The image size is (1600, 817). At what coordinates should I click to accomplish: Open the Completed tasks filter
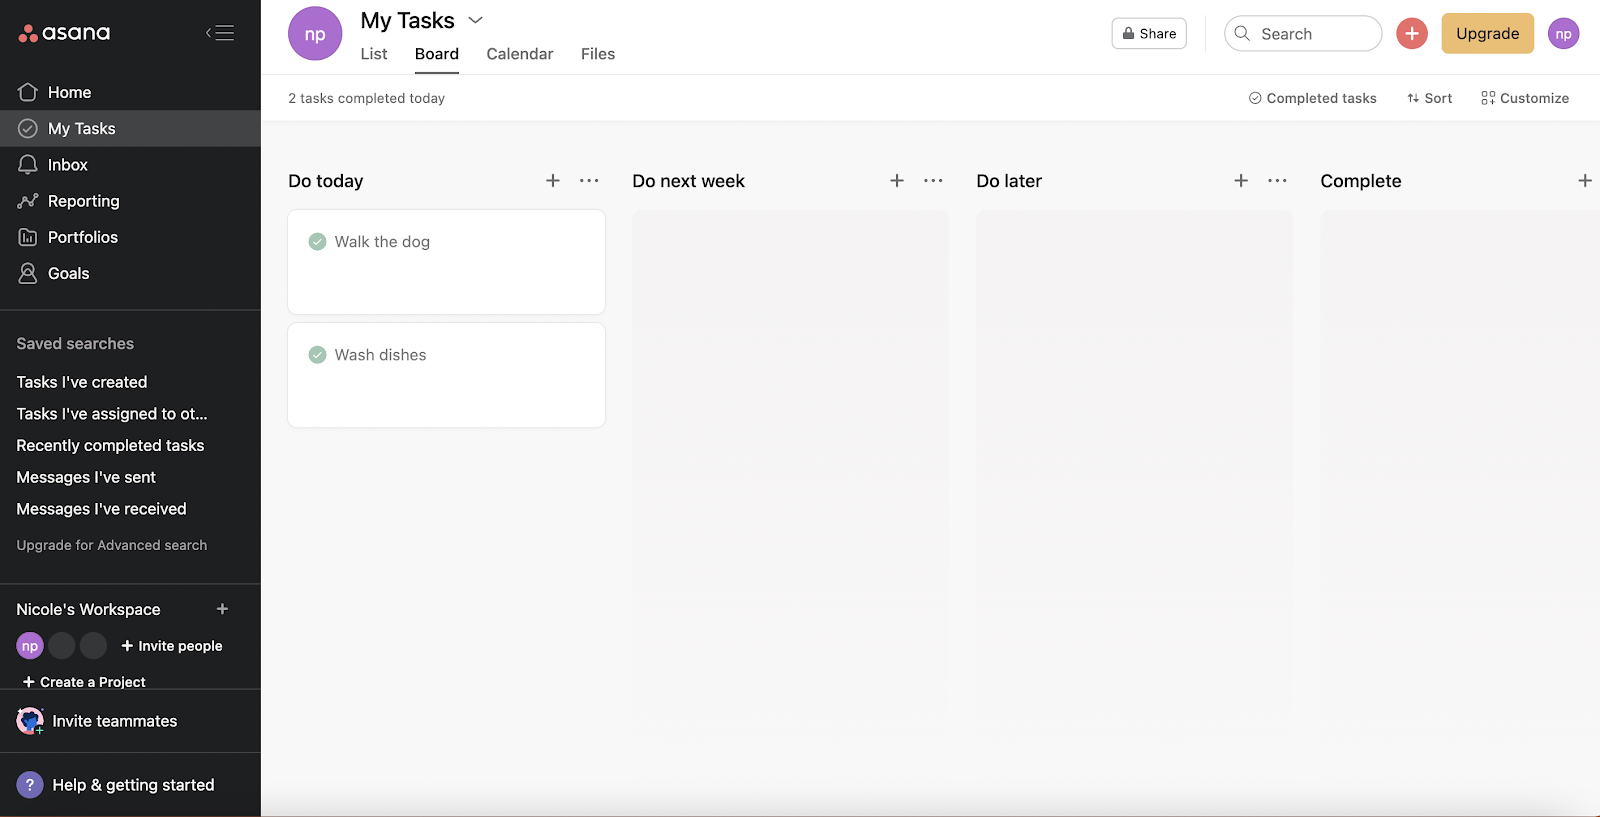pyautogui.click(x=1312, y=98)
